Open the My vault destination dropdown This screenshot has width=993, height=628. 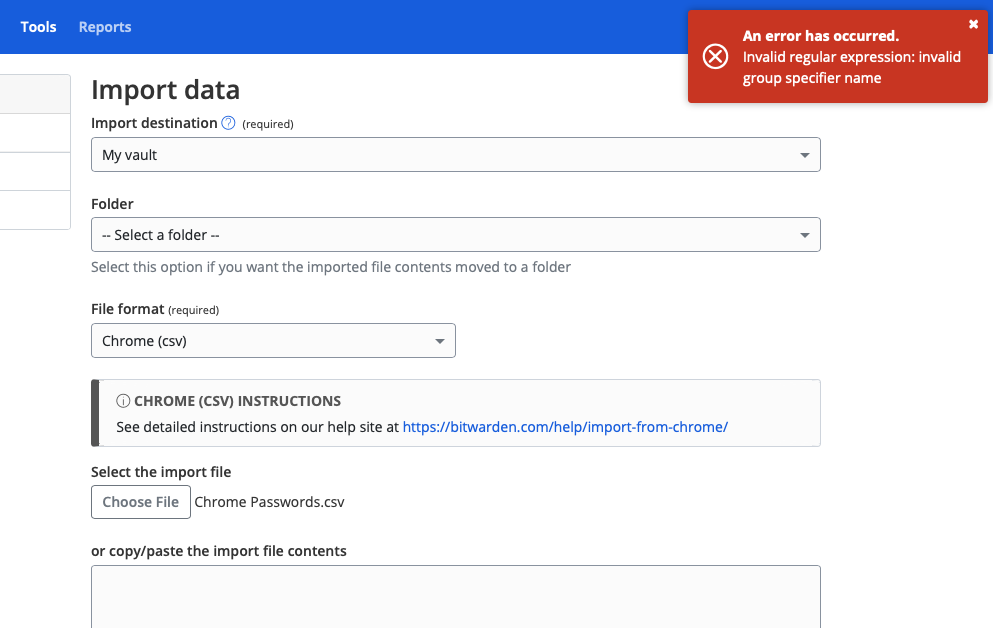[x=455, y=155]
